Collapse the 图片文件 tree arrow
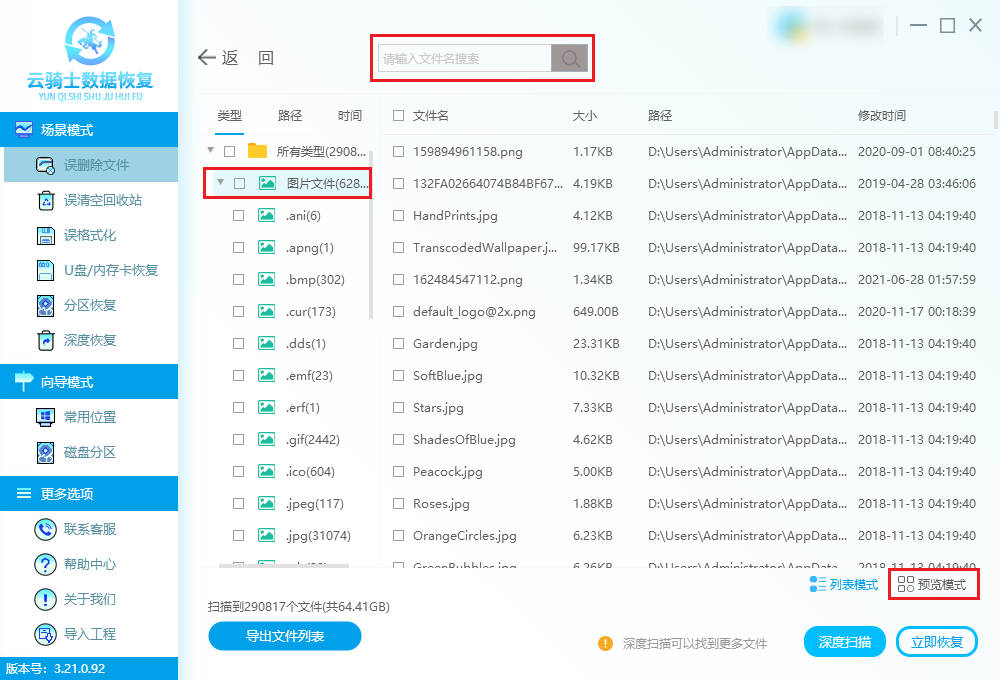The height and width of the screenshot is (680, 1000). click(x=219, y=183)
